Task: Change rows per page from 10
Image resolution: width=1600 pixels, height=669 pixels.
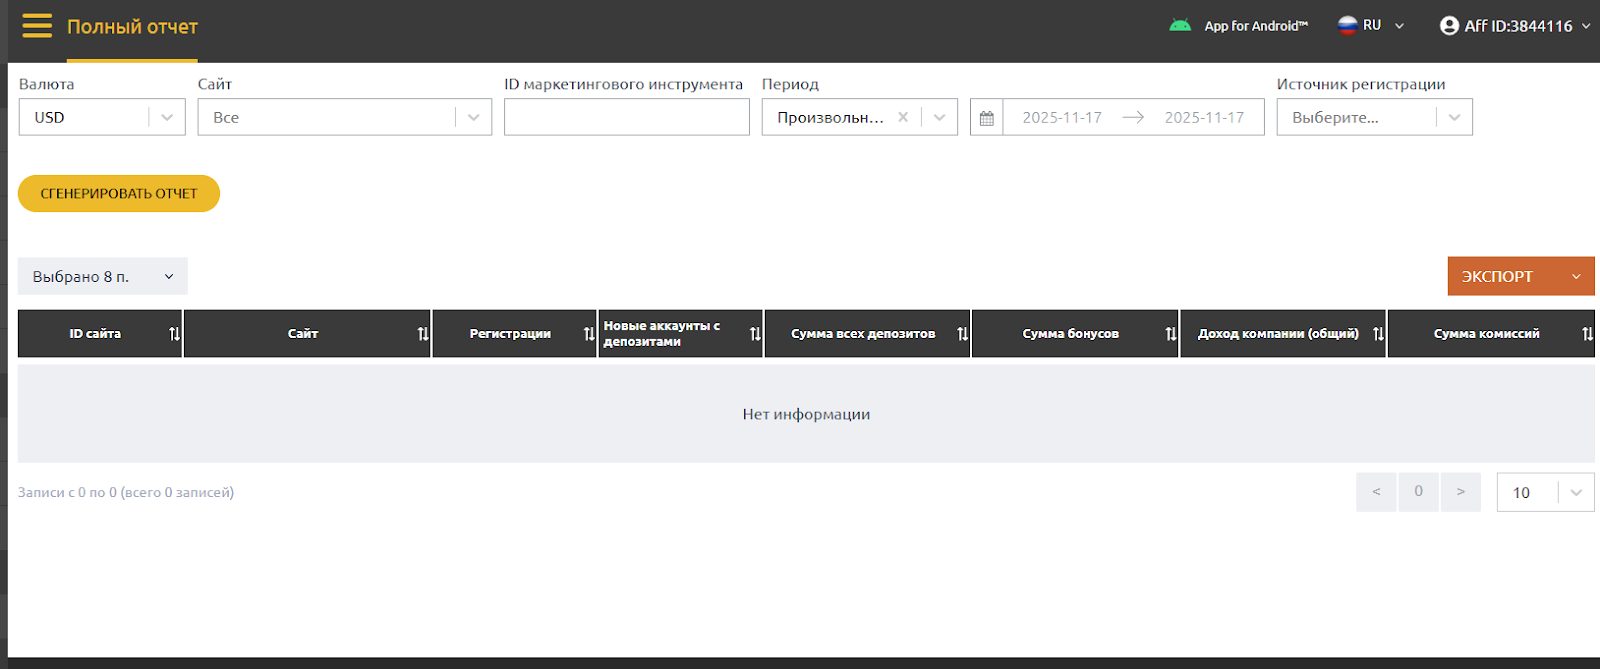Action: coord(1575,492)
